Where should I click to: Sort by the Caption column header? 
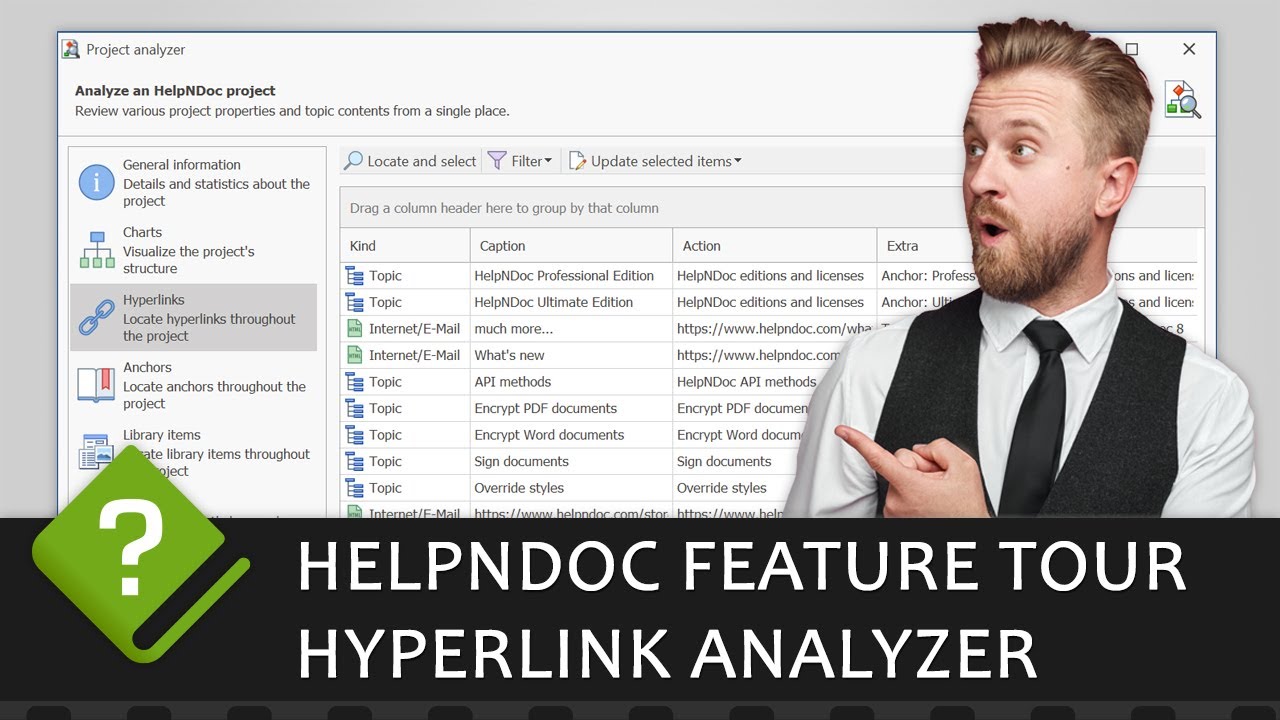click(572, 246)
